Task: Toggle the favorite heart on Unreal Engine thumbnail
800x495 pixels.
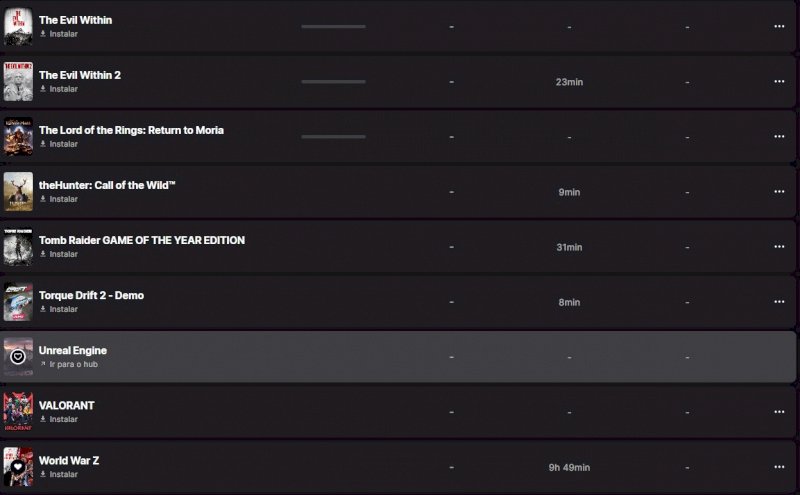Action: pos(18,357)
